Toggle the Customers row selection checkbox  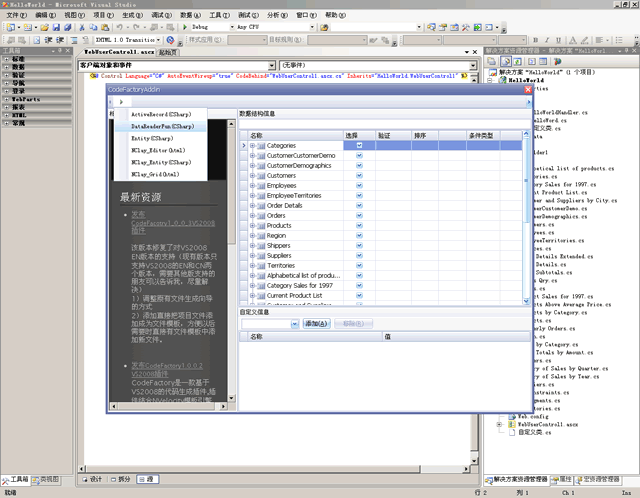tap(359, 176)
